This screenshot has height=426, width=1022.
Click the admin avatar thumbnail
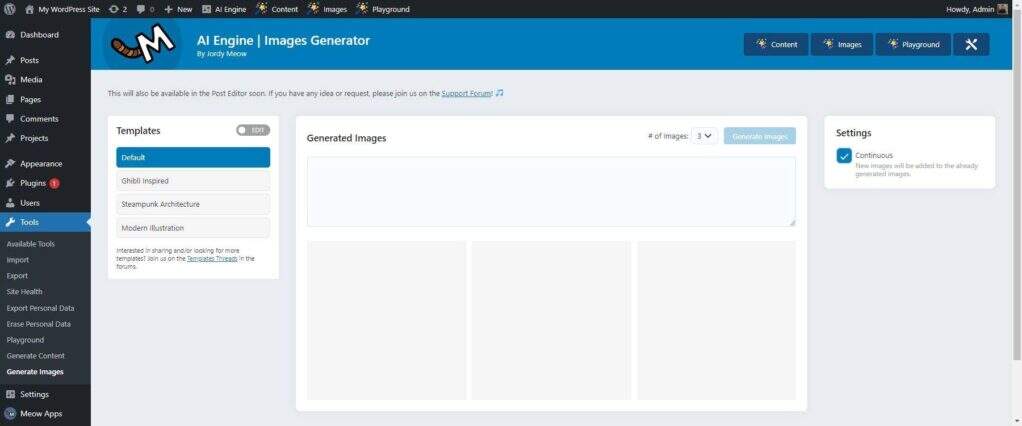[x=1002, y=9]
